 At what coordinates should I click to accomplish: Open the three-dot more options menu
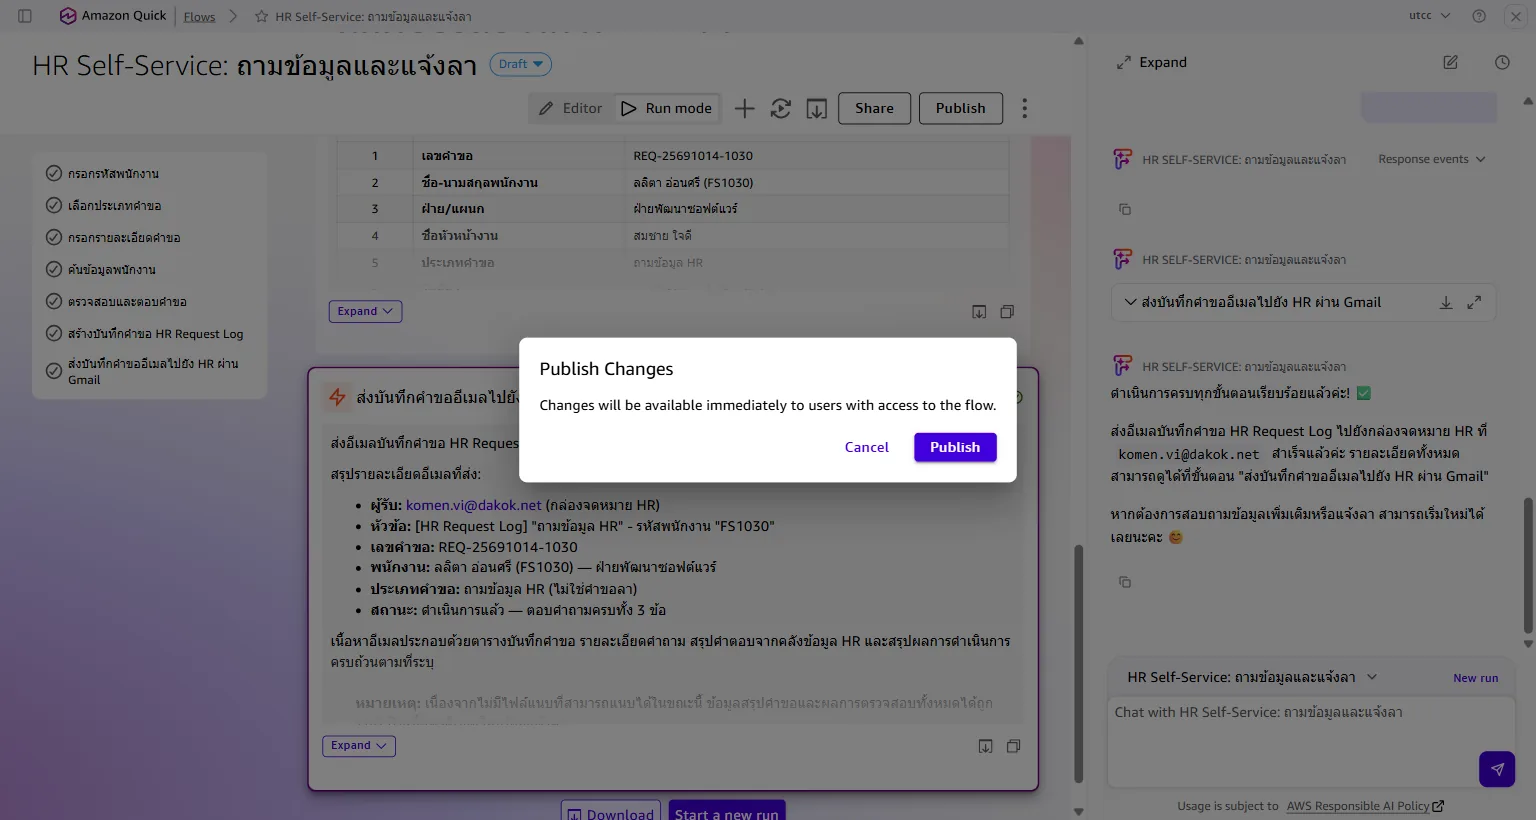click(x=1024, y=108)
